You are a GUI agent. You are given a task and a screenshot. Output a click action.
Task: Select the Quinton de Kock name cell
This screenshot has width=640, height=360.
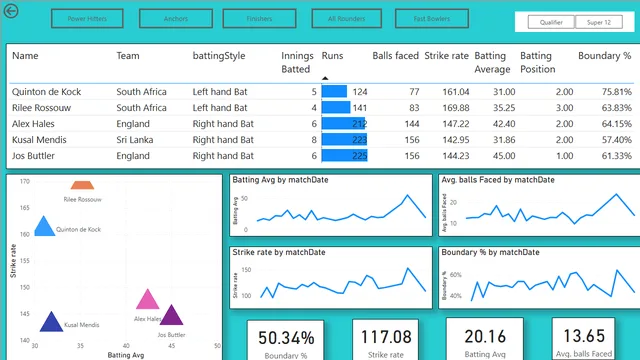coord(47,92)
